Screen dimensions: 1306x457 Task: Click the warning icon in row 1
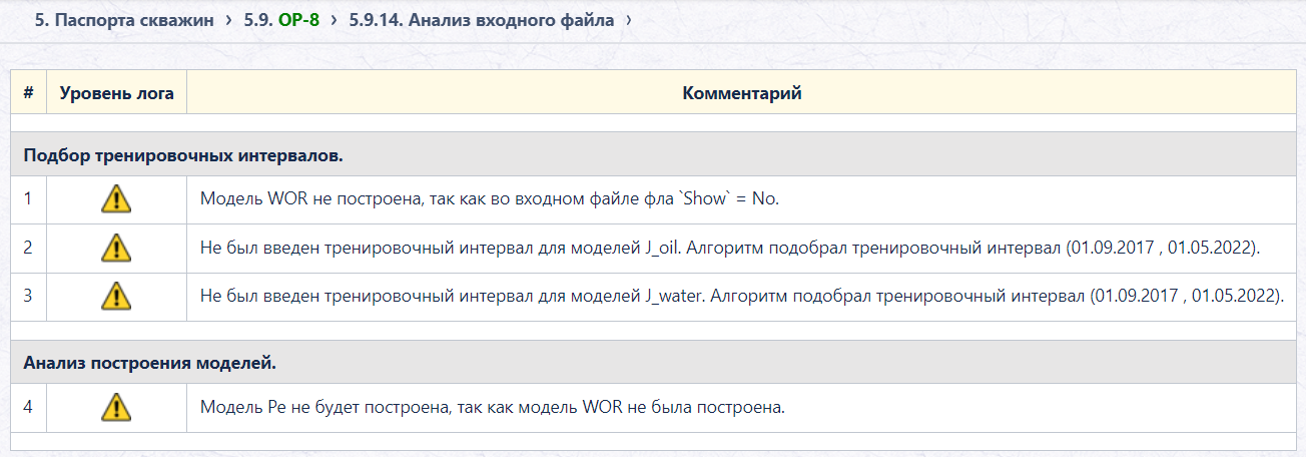(x=116, y=199)
